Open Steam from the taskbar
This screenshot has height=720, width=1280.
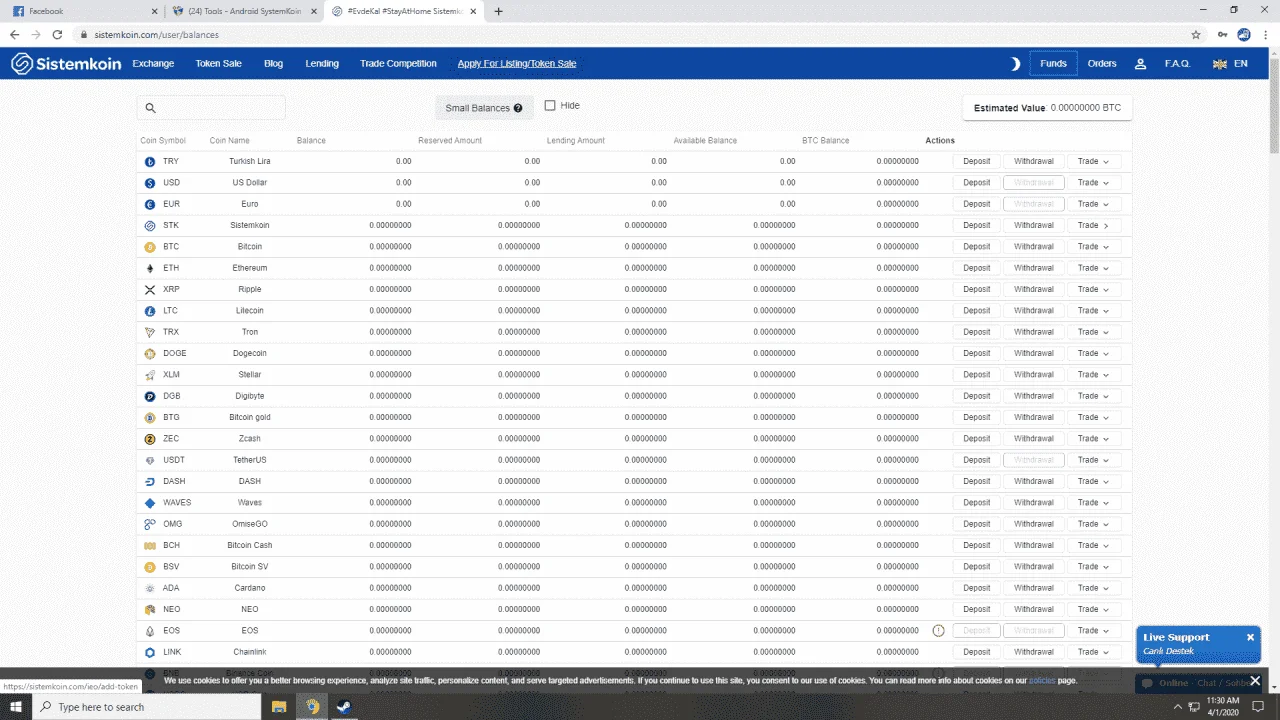pos(343,706)
